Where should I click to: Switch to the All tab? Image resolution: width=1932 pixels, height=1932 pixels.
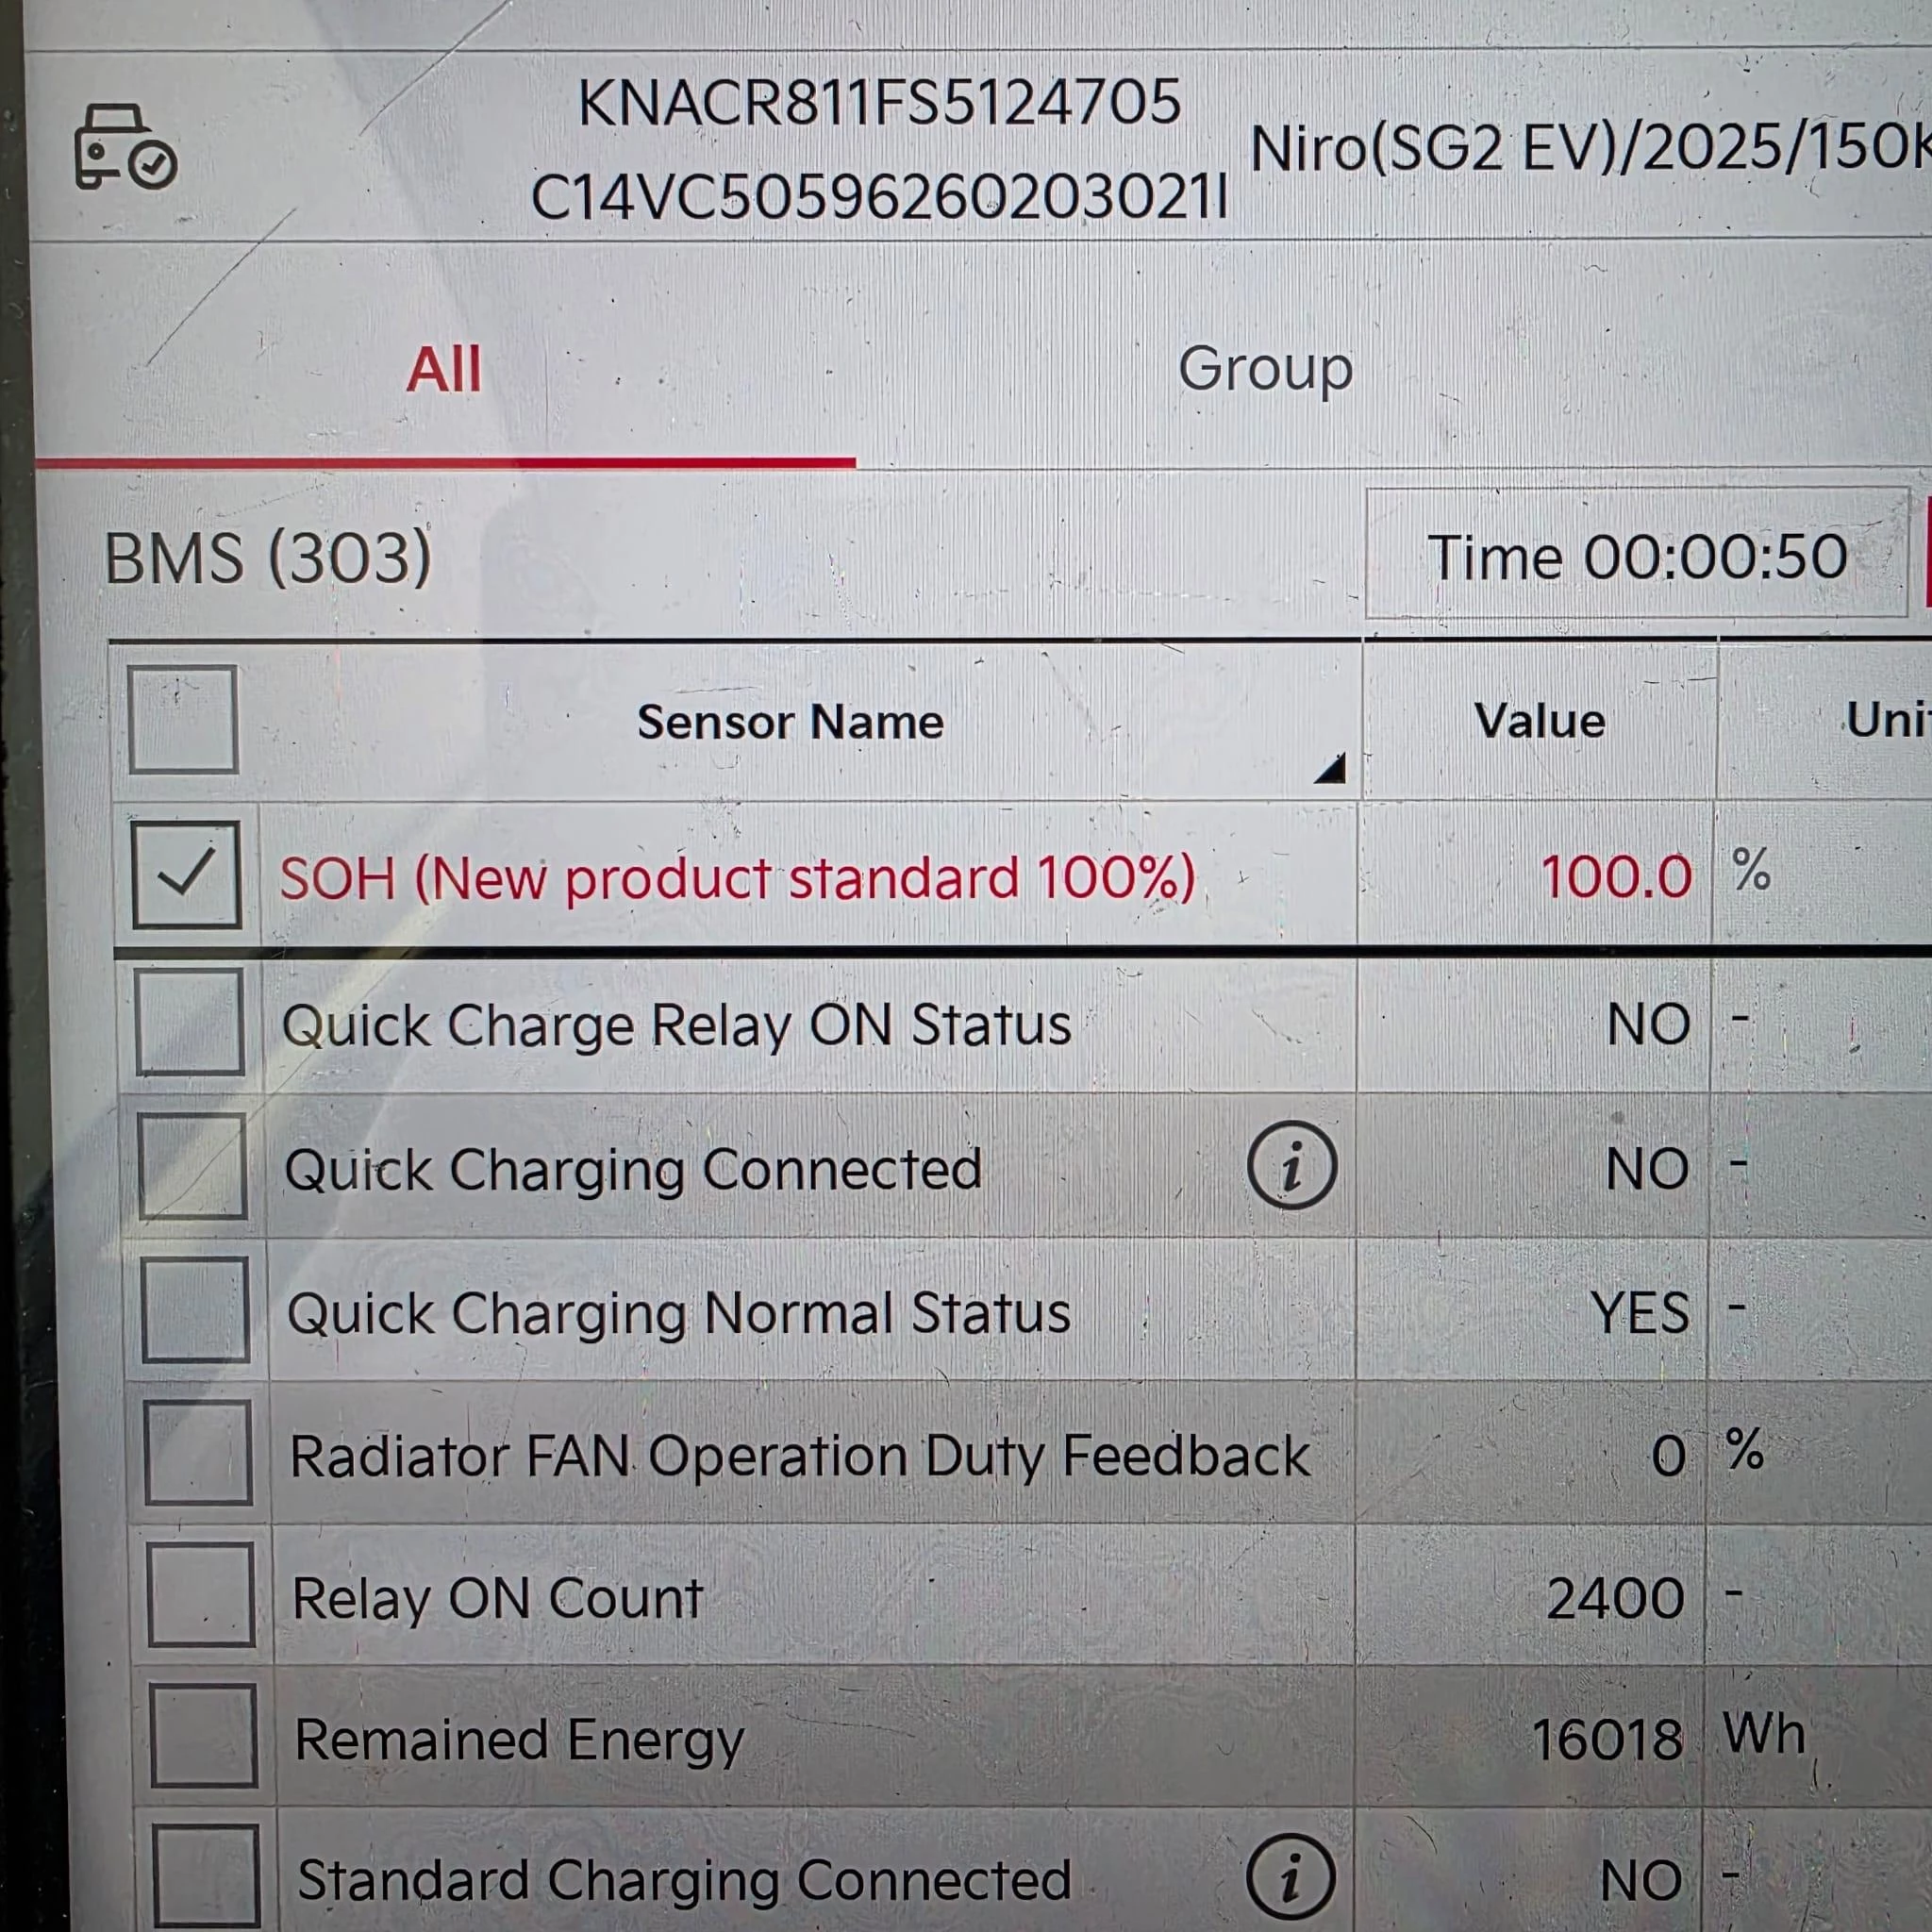point(443,370)
